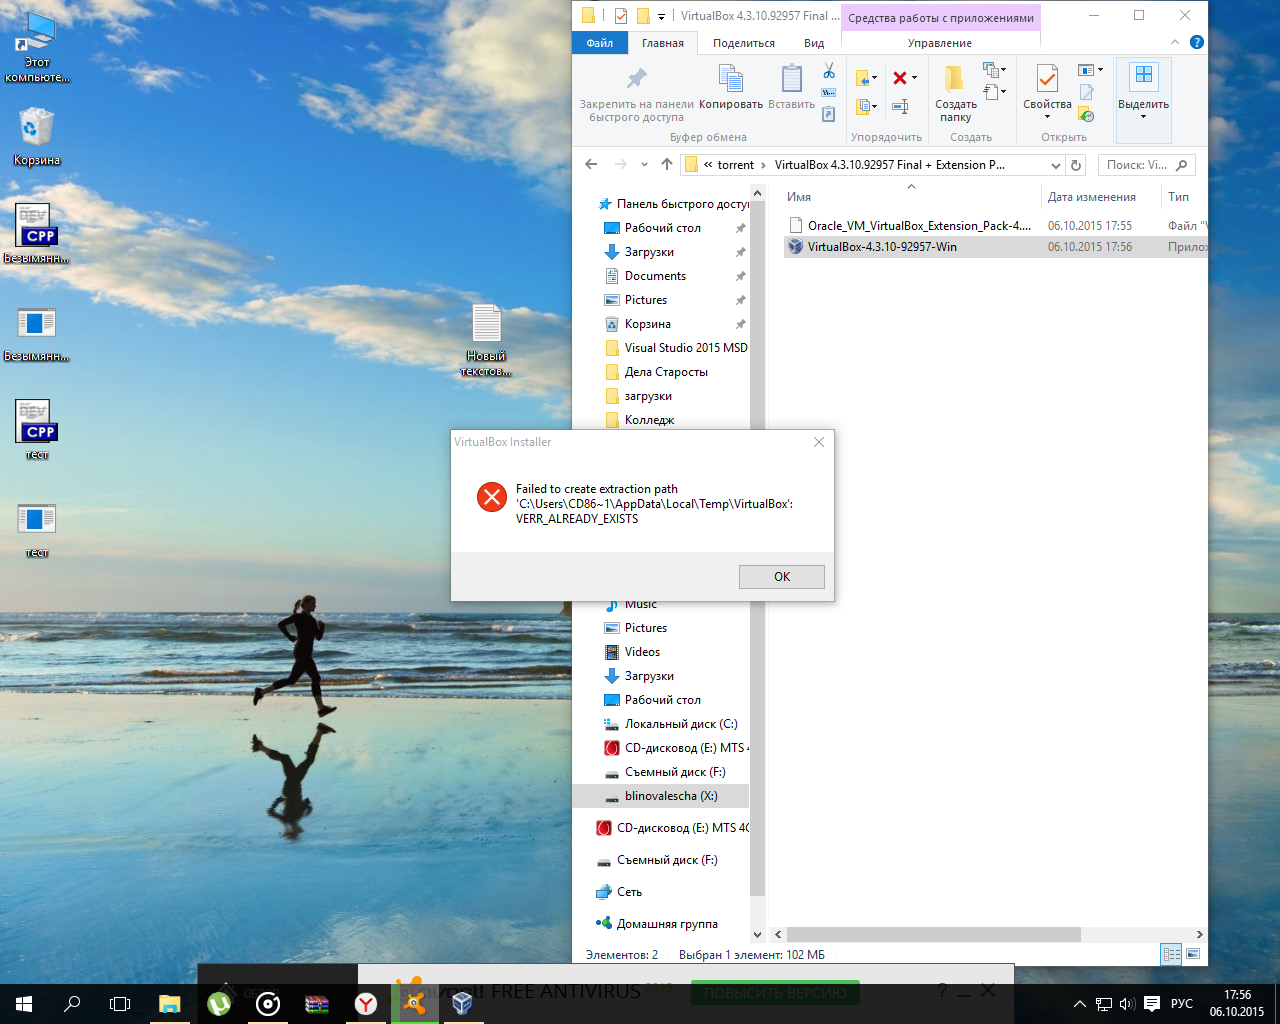The width and height of the screenshot is (1280, 1024).
Task: Click the 'Дата изменения' column header
Action: click(1092, 197)
